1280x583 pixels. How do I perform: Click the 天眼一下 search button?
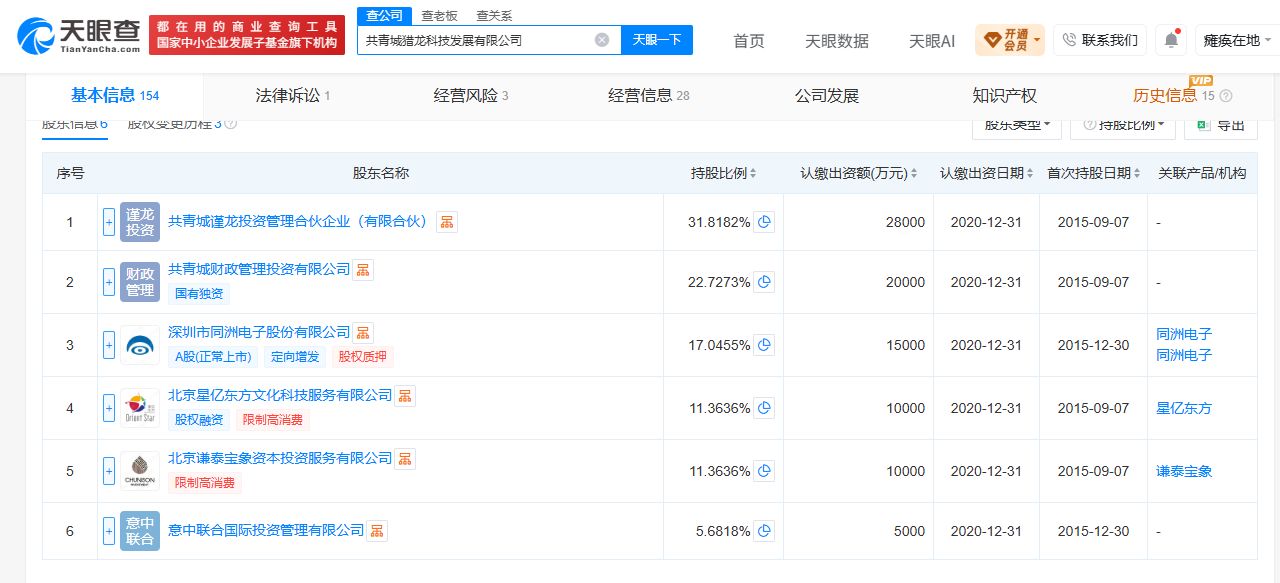[x=657, y=40]
